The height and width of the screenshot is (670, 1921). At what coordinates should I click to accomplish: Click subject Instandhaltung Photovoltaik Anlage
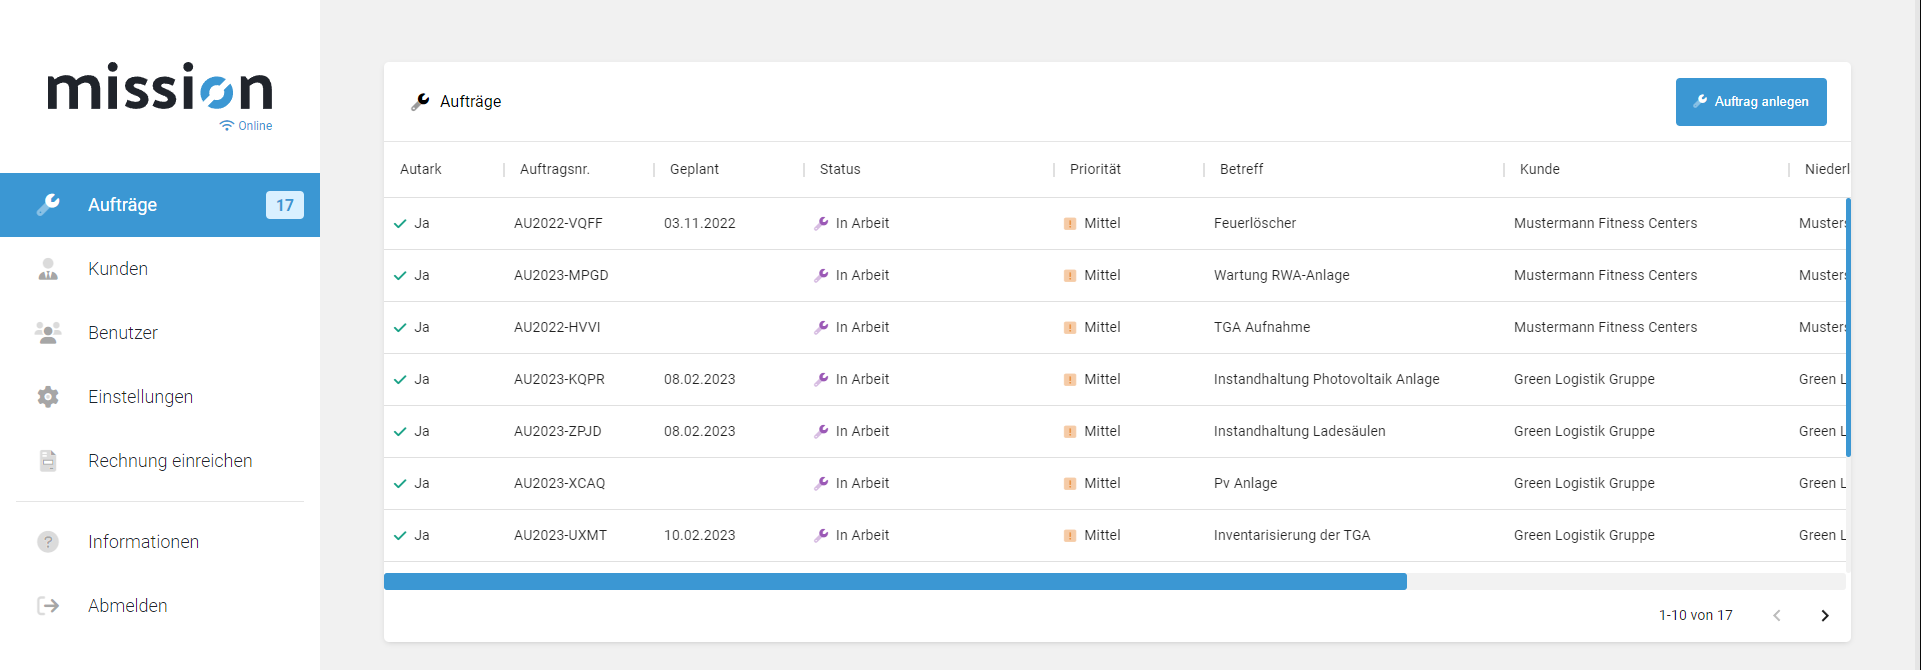1327,380
